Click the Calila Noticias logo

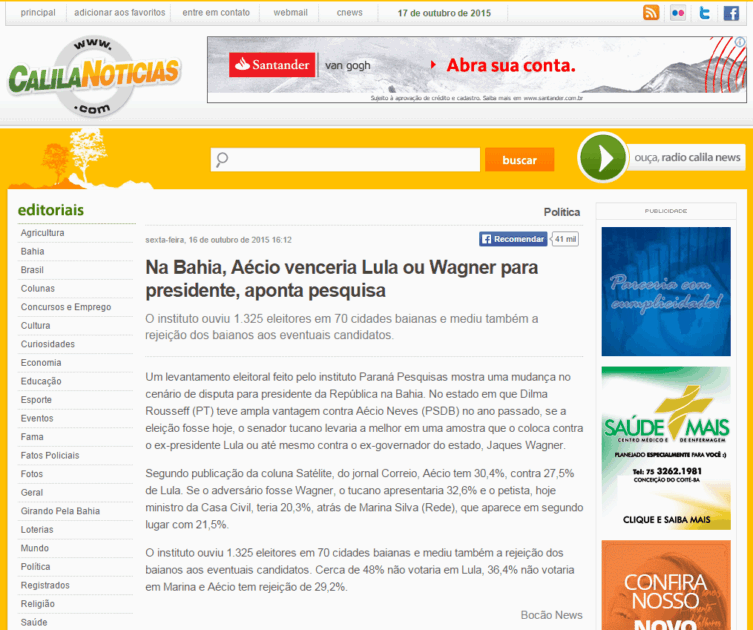click(93, 76)
